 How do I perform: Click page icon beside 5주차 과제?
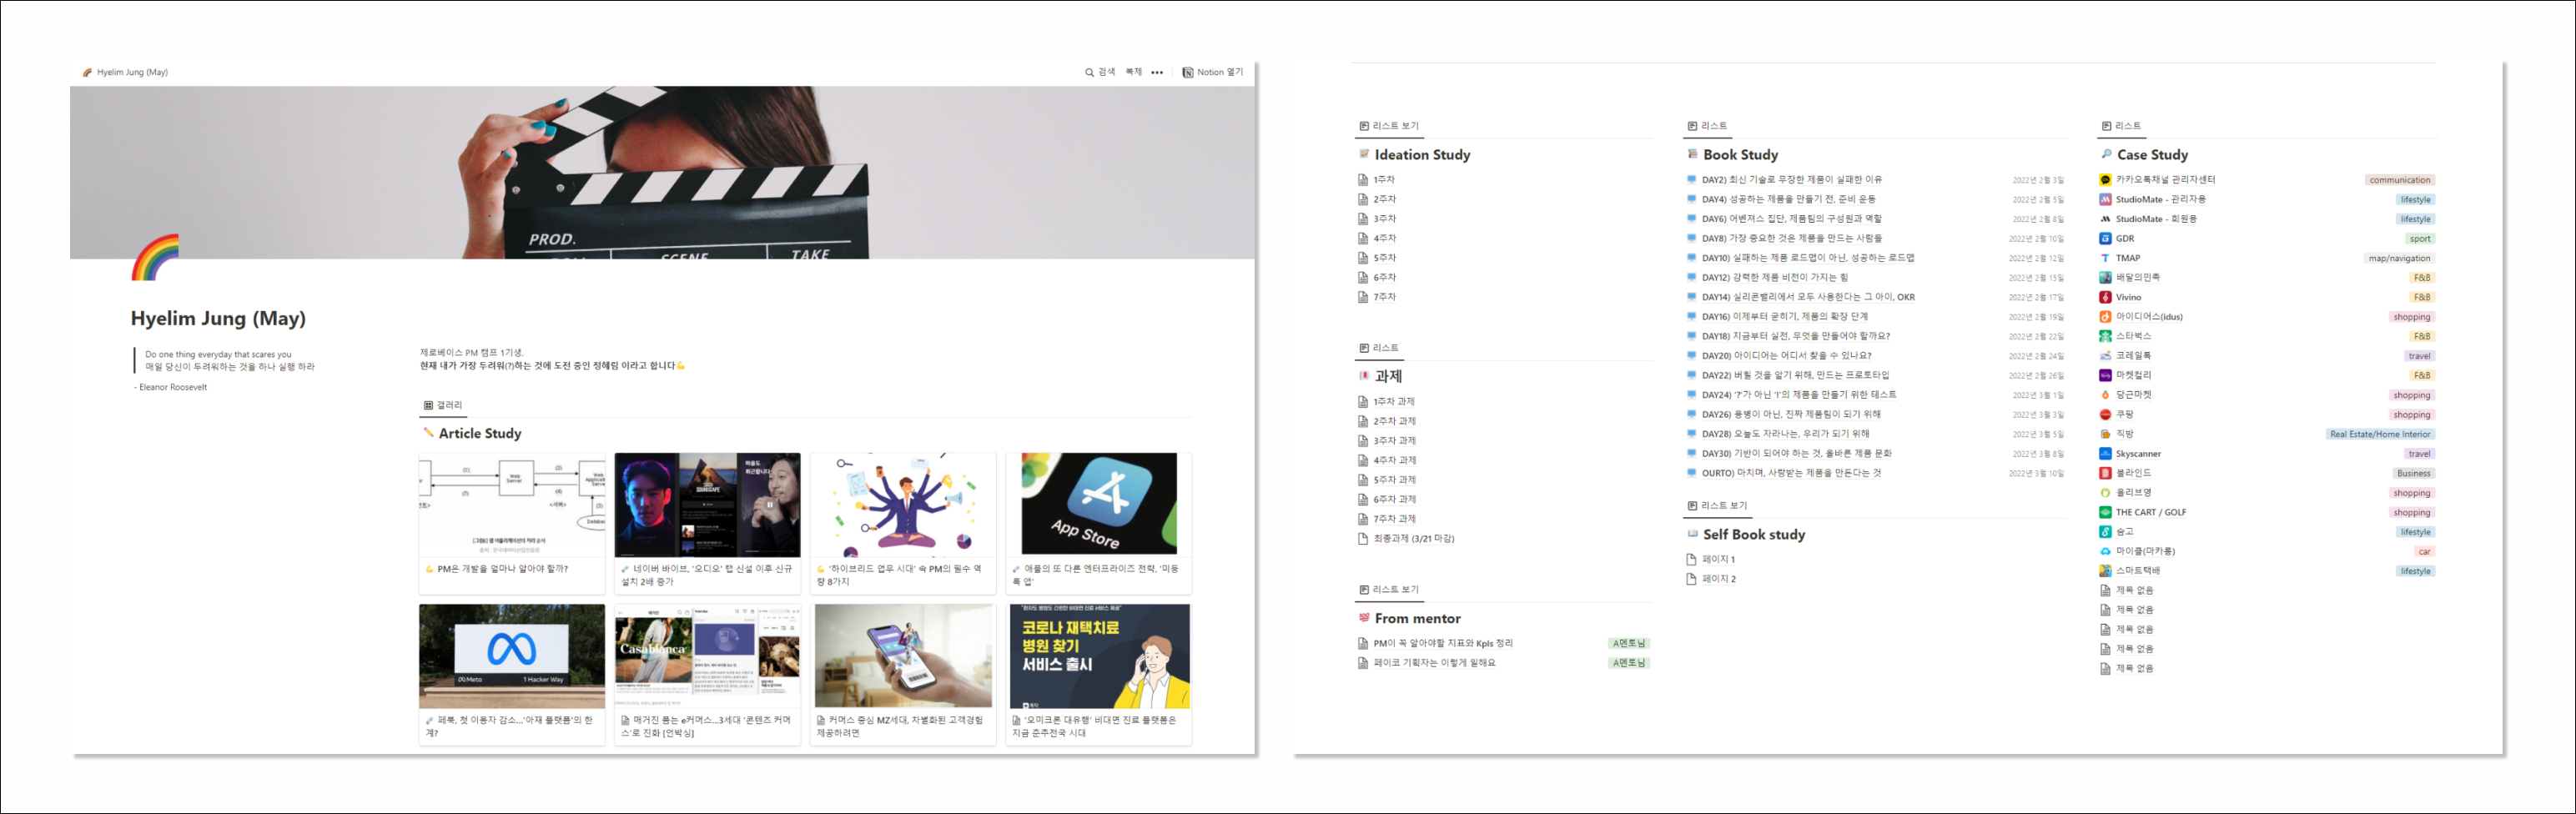[x=1363, y=480]
